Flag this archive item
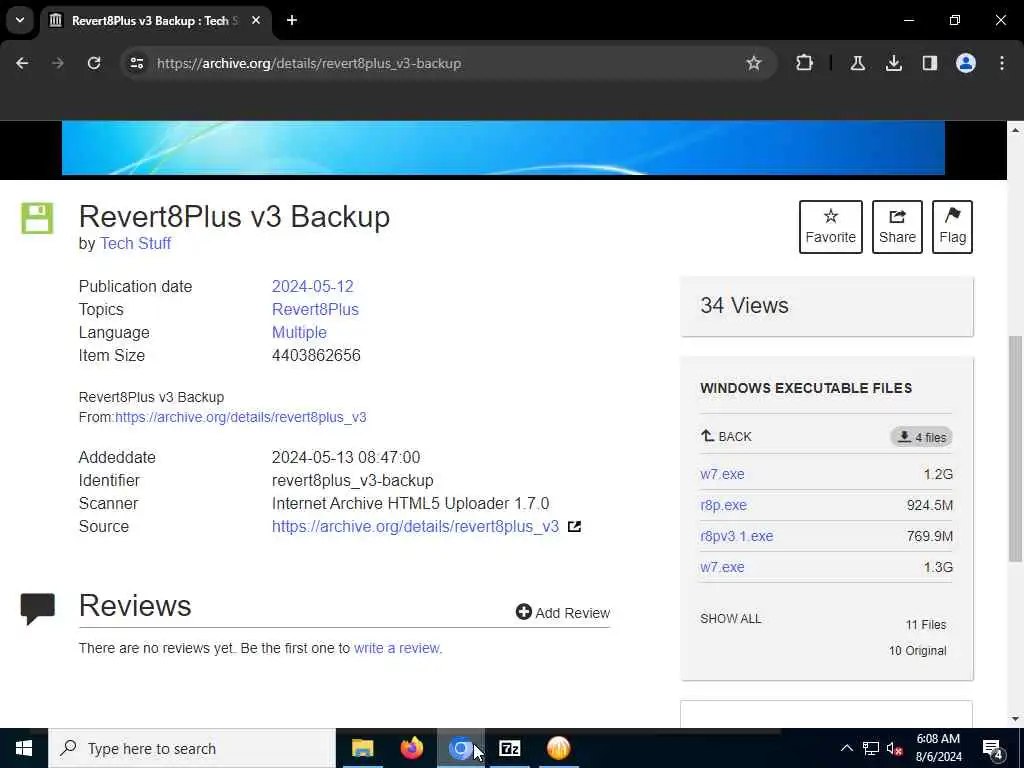 pyautogui.click(x=952, y=227)
